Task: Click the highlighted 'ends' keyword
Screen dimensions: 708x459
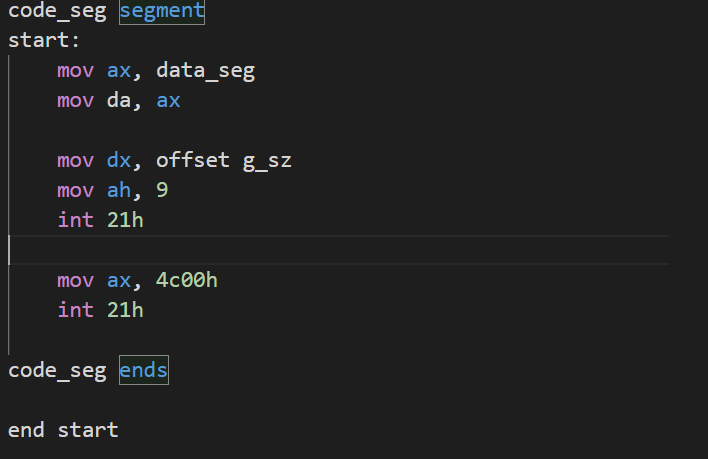Action: [144, 370]
